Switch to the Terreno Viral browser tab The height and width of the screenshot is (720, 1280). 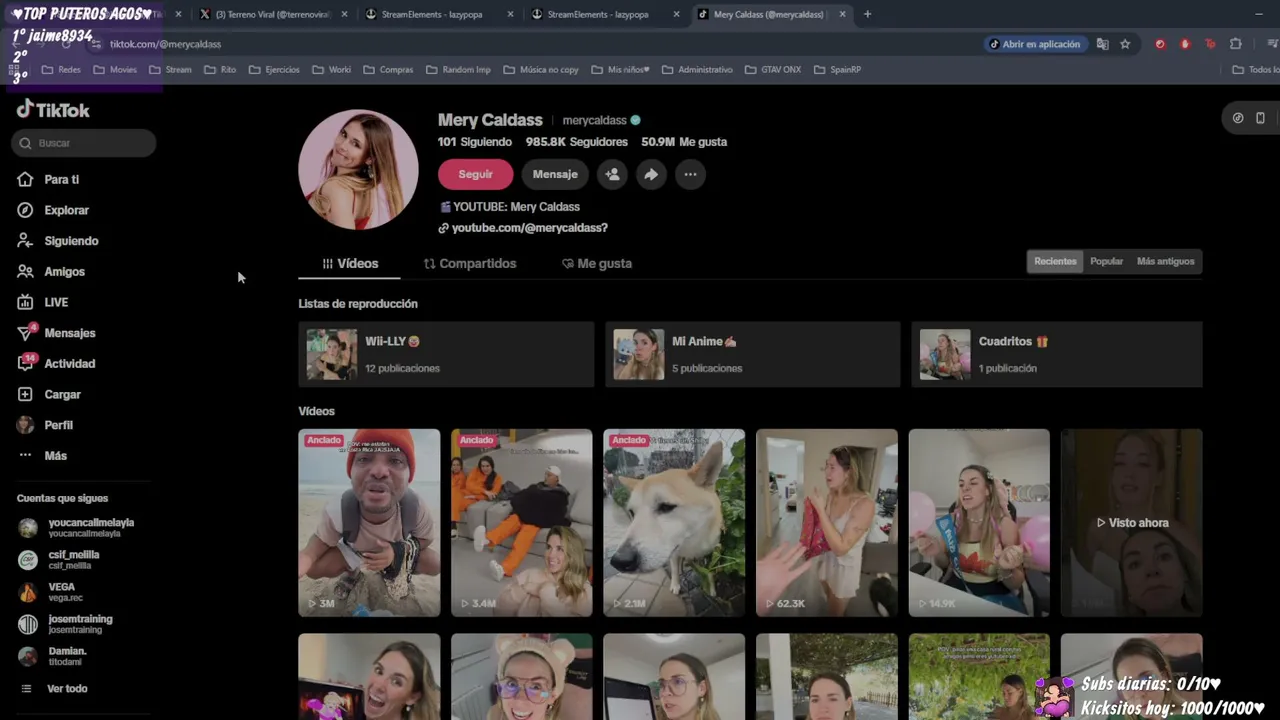[x=272, y=14]
